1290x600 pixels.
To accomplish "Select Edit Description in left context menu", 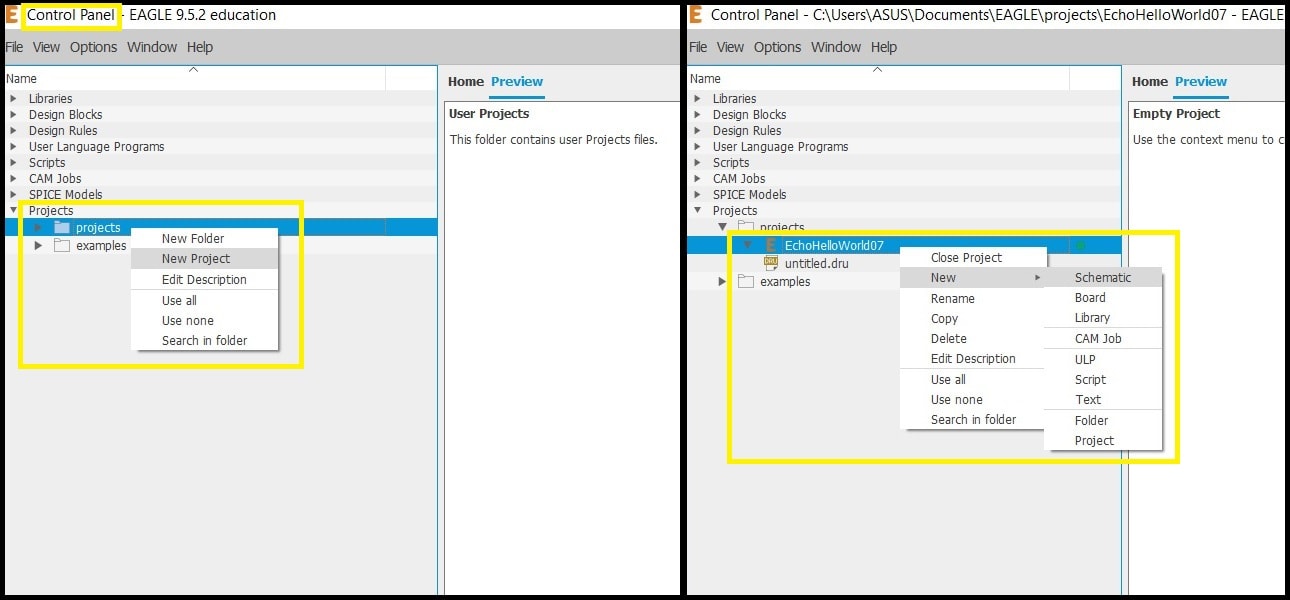I will (x=204, y=279).
